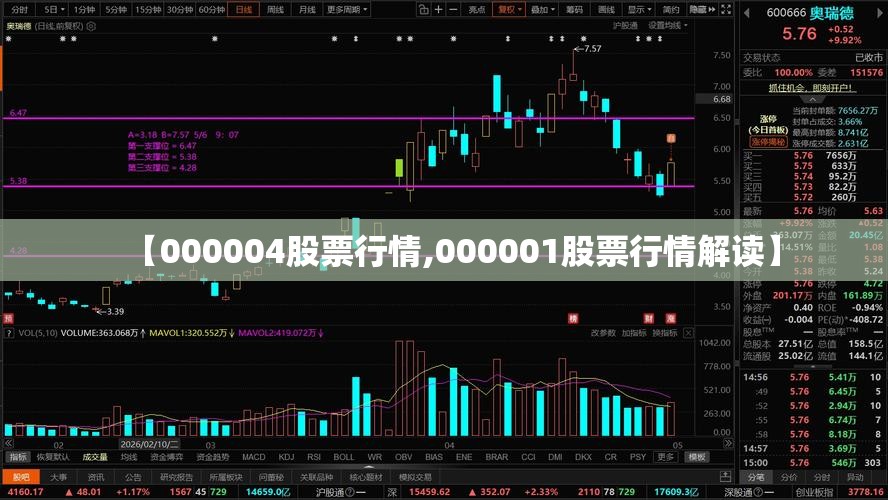Go to next stock with right arrow
This screenshot has width=888, height=500.
(881, 12)
